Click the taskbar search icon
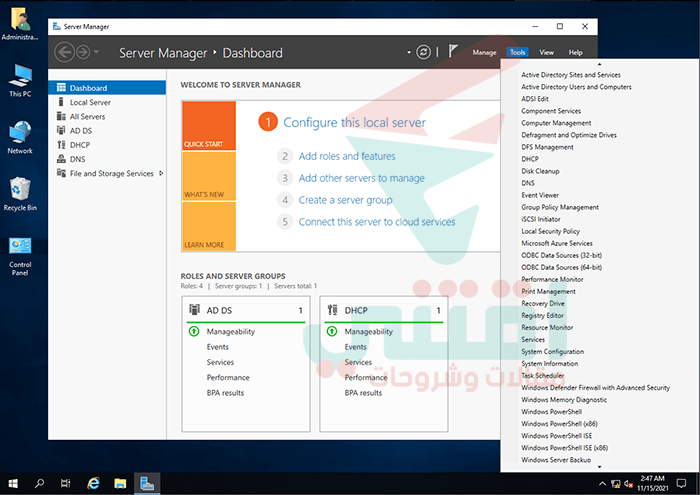The height and width of the screenshot is (495, 700). 39,483
